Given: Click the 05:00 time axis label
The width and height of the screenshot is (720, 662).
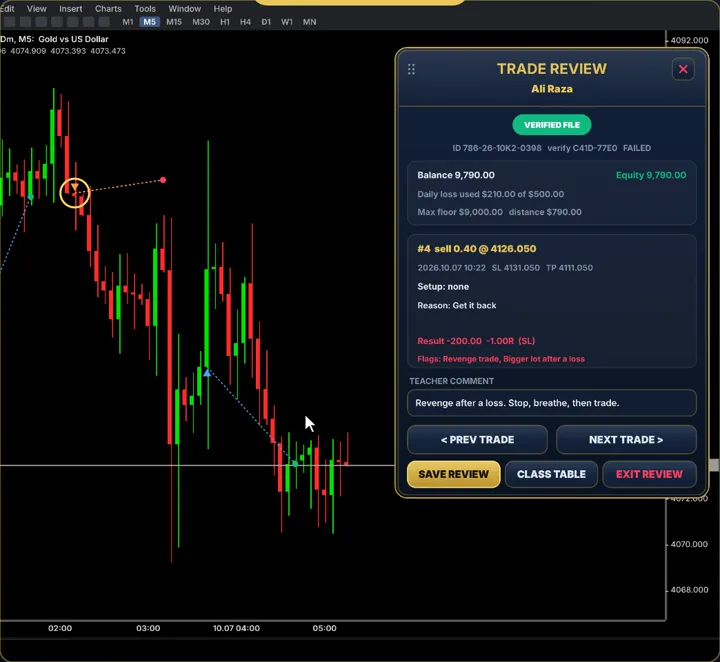Looking at the screenshot, I should [x=324, y=628].
